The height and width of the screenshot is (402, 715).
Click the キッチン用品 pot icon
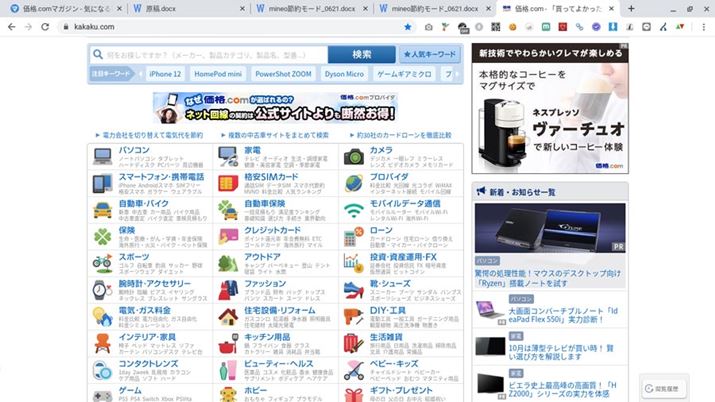[228, 344]
